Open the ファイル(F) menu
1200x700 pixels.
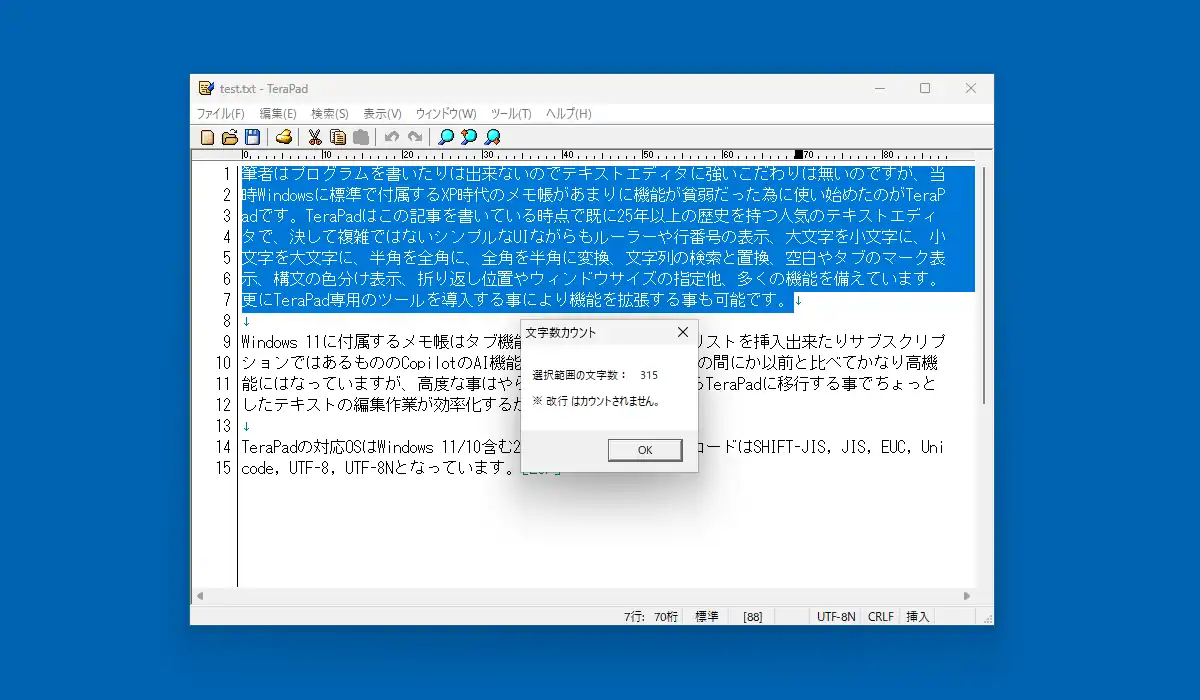click(220, 113)
